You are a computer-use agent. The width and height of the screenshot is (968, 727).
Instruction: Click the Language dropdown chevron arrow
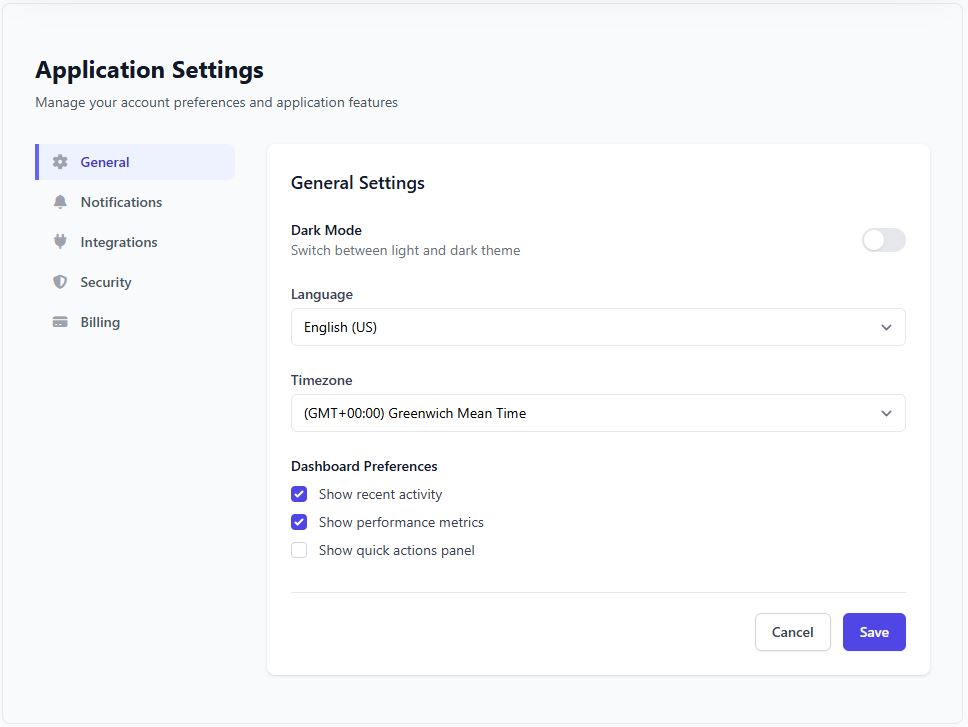click(x=886, y=326)
